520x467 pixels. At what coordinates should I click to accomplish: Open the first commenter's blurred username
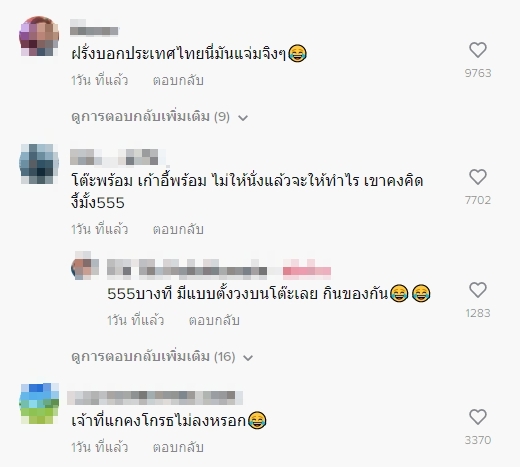tap(94, 27)
